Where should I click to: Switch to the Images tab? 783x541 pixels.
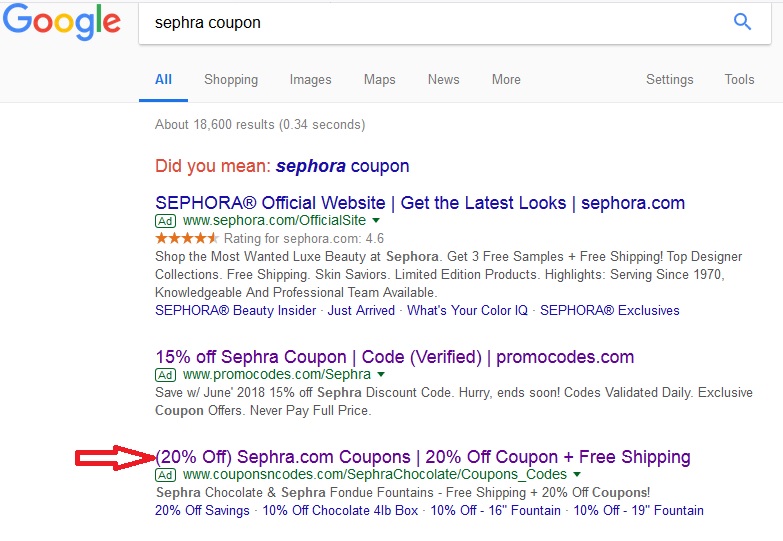tap(310, 79)
